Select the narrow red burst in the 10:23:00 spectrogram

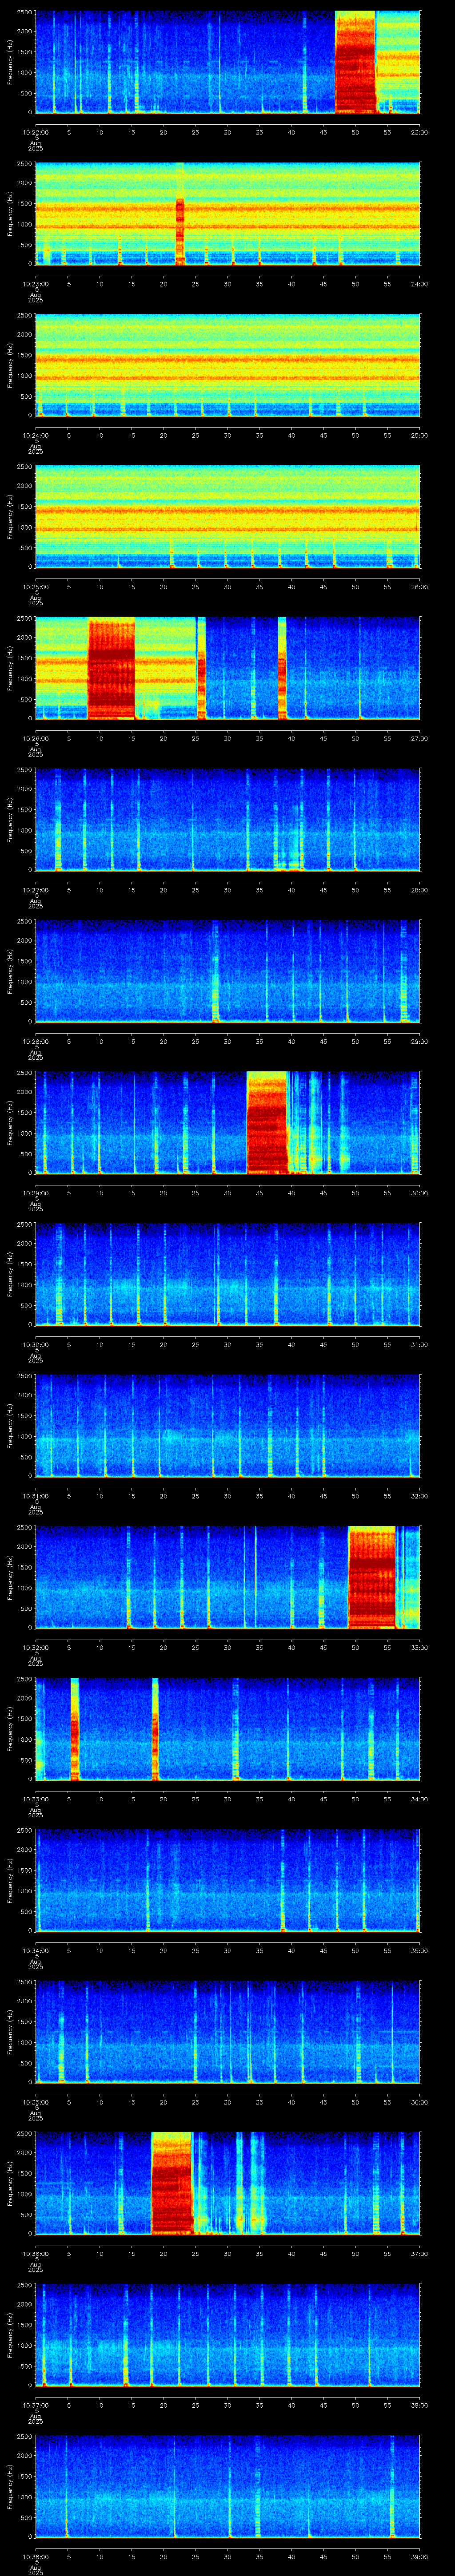click(180, 230)
